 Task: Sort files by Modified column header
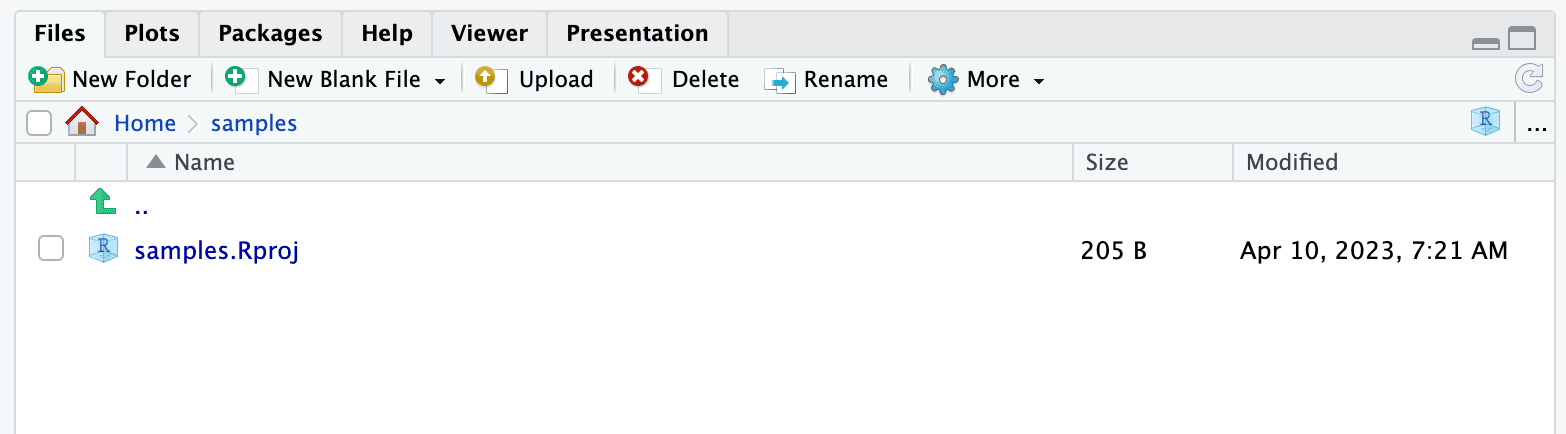point(1291,162)
